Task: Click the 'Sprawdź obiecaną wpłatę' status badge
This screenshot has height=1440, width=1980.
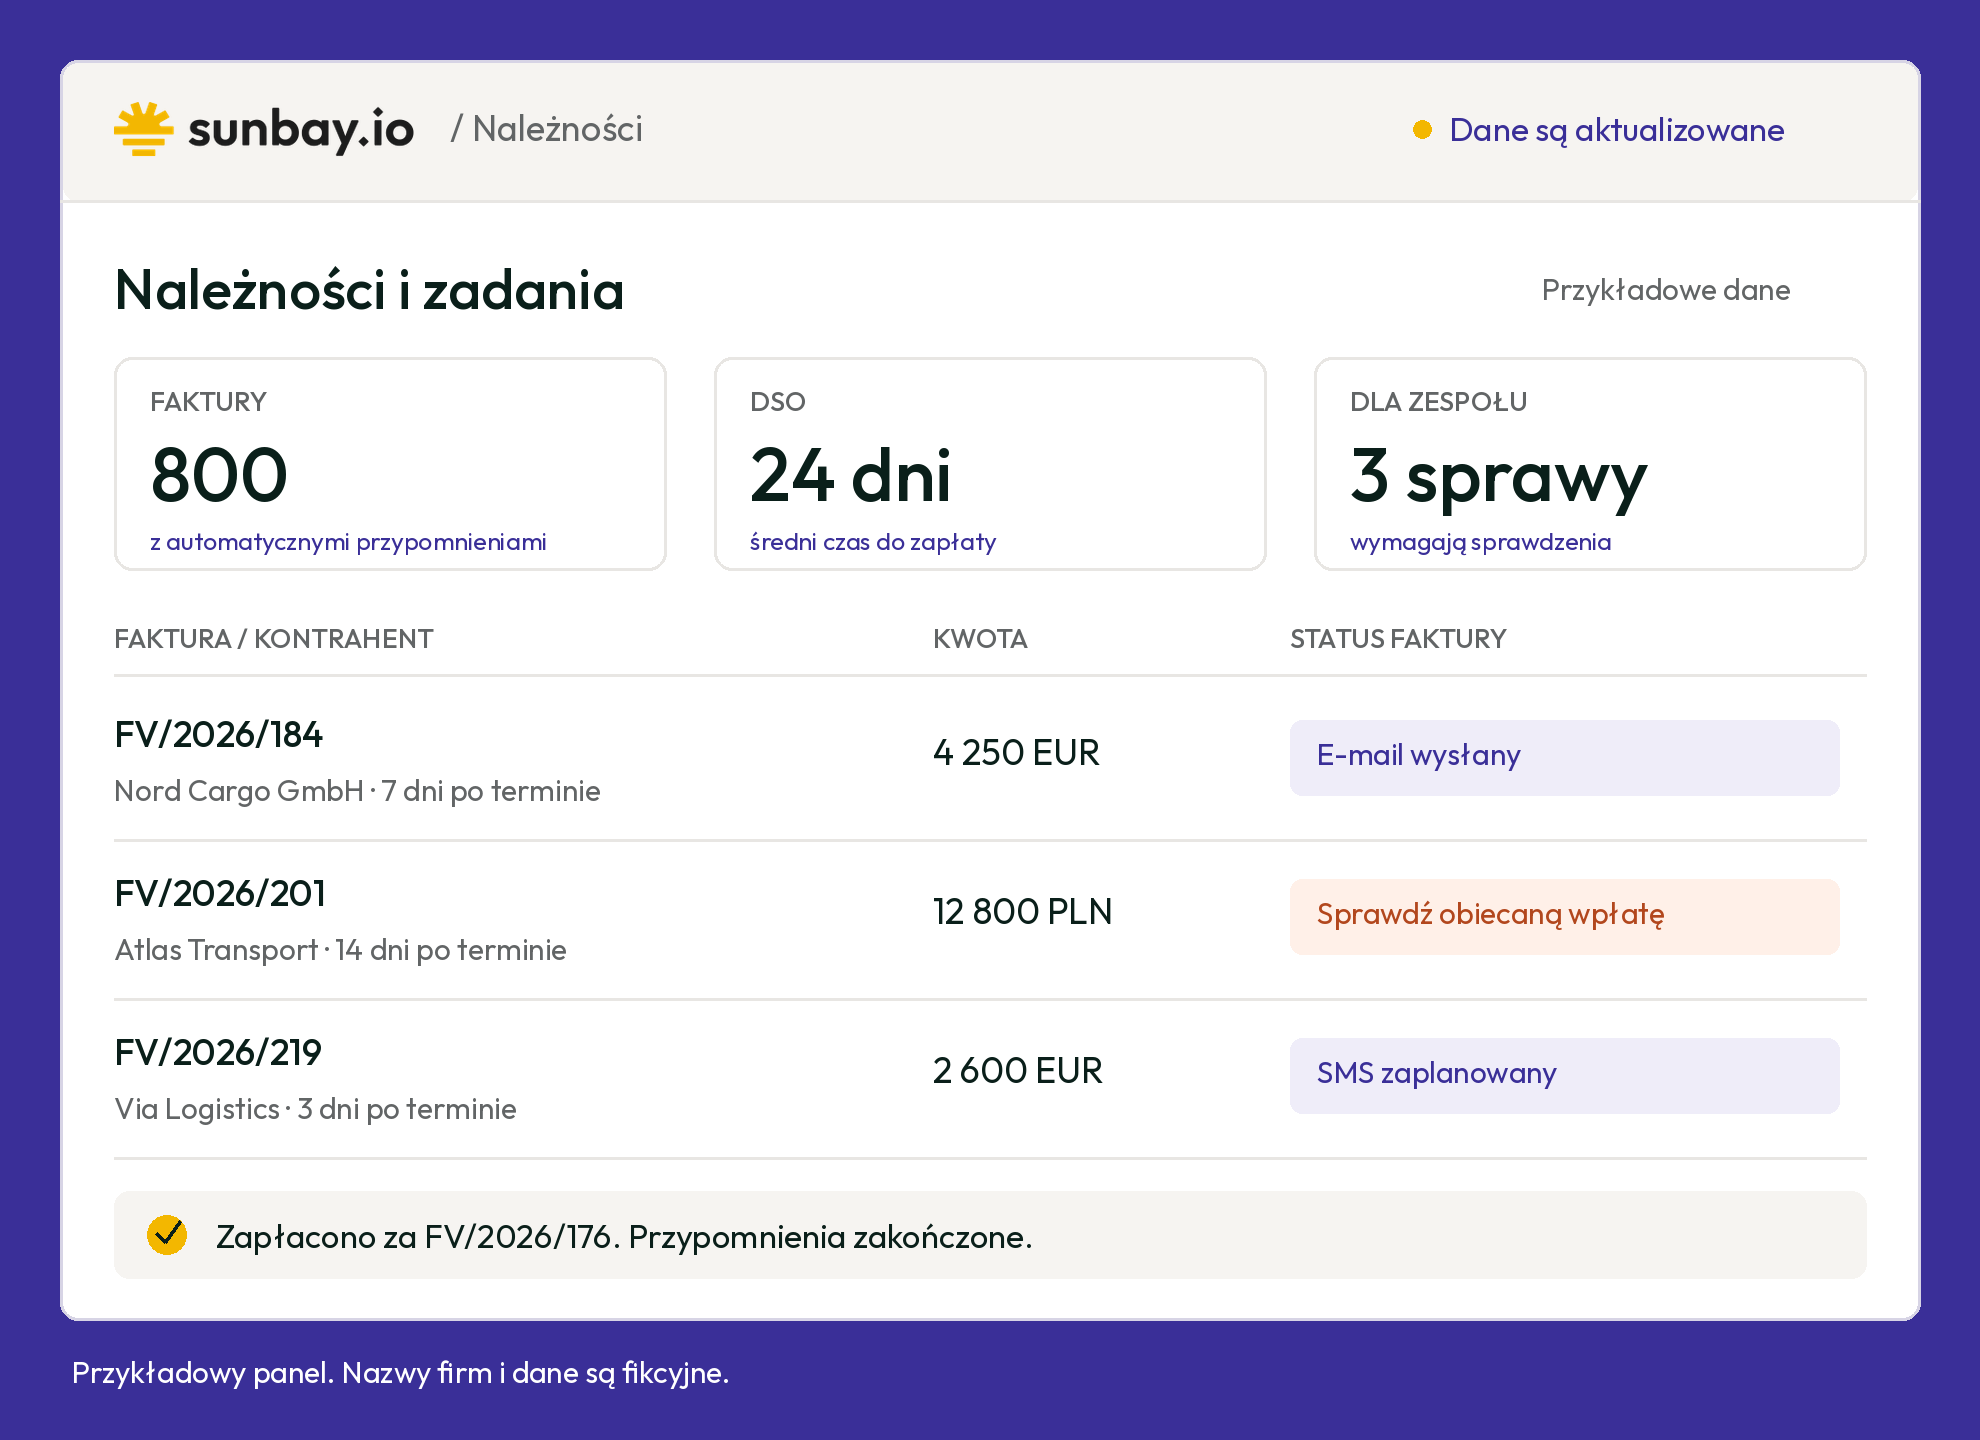Action: [x=1564, y=916]
